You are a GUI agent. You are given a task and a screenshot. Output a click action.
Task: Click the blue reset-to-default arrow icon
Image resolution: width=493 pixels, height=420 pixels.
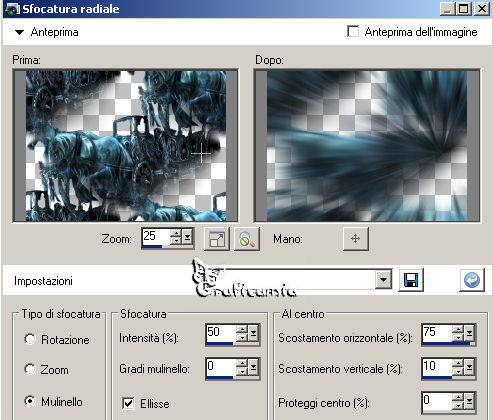472,280
